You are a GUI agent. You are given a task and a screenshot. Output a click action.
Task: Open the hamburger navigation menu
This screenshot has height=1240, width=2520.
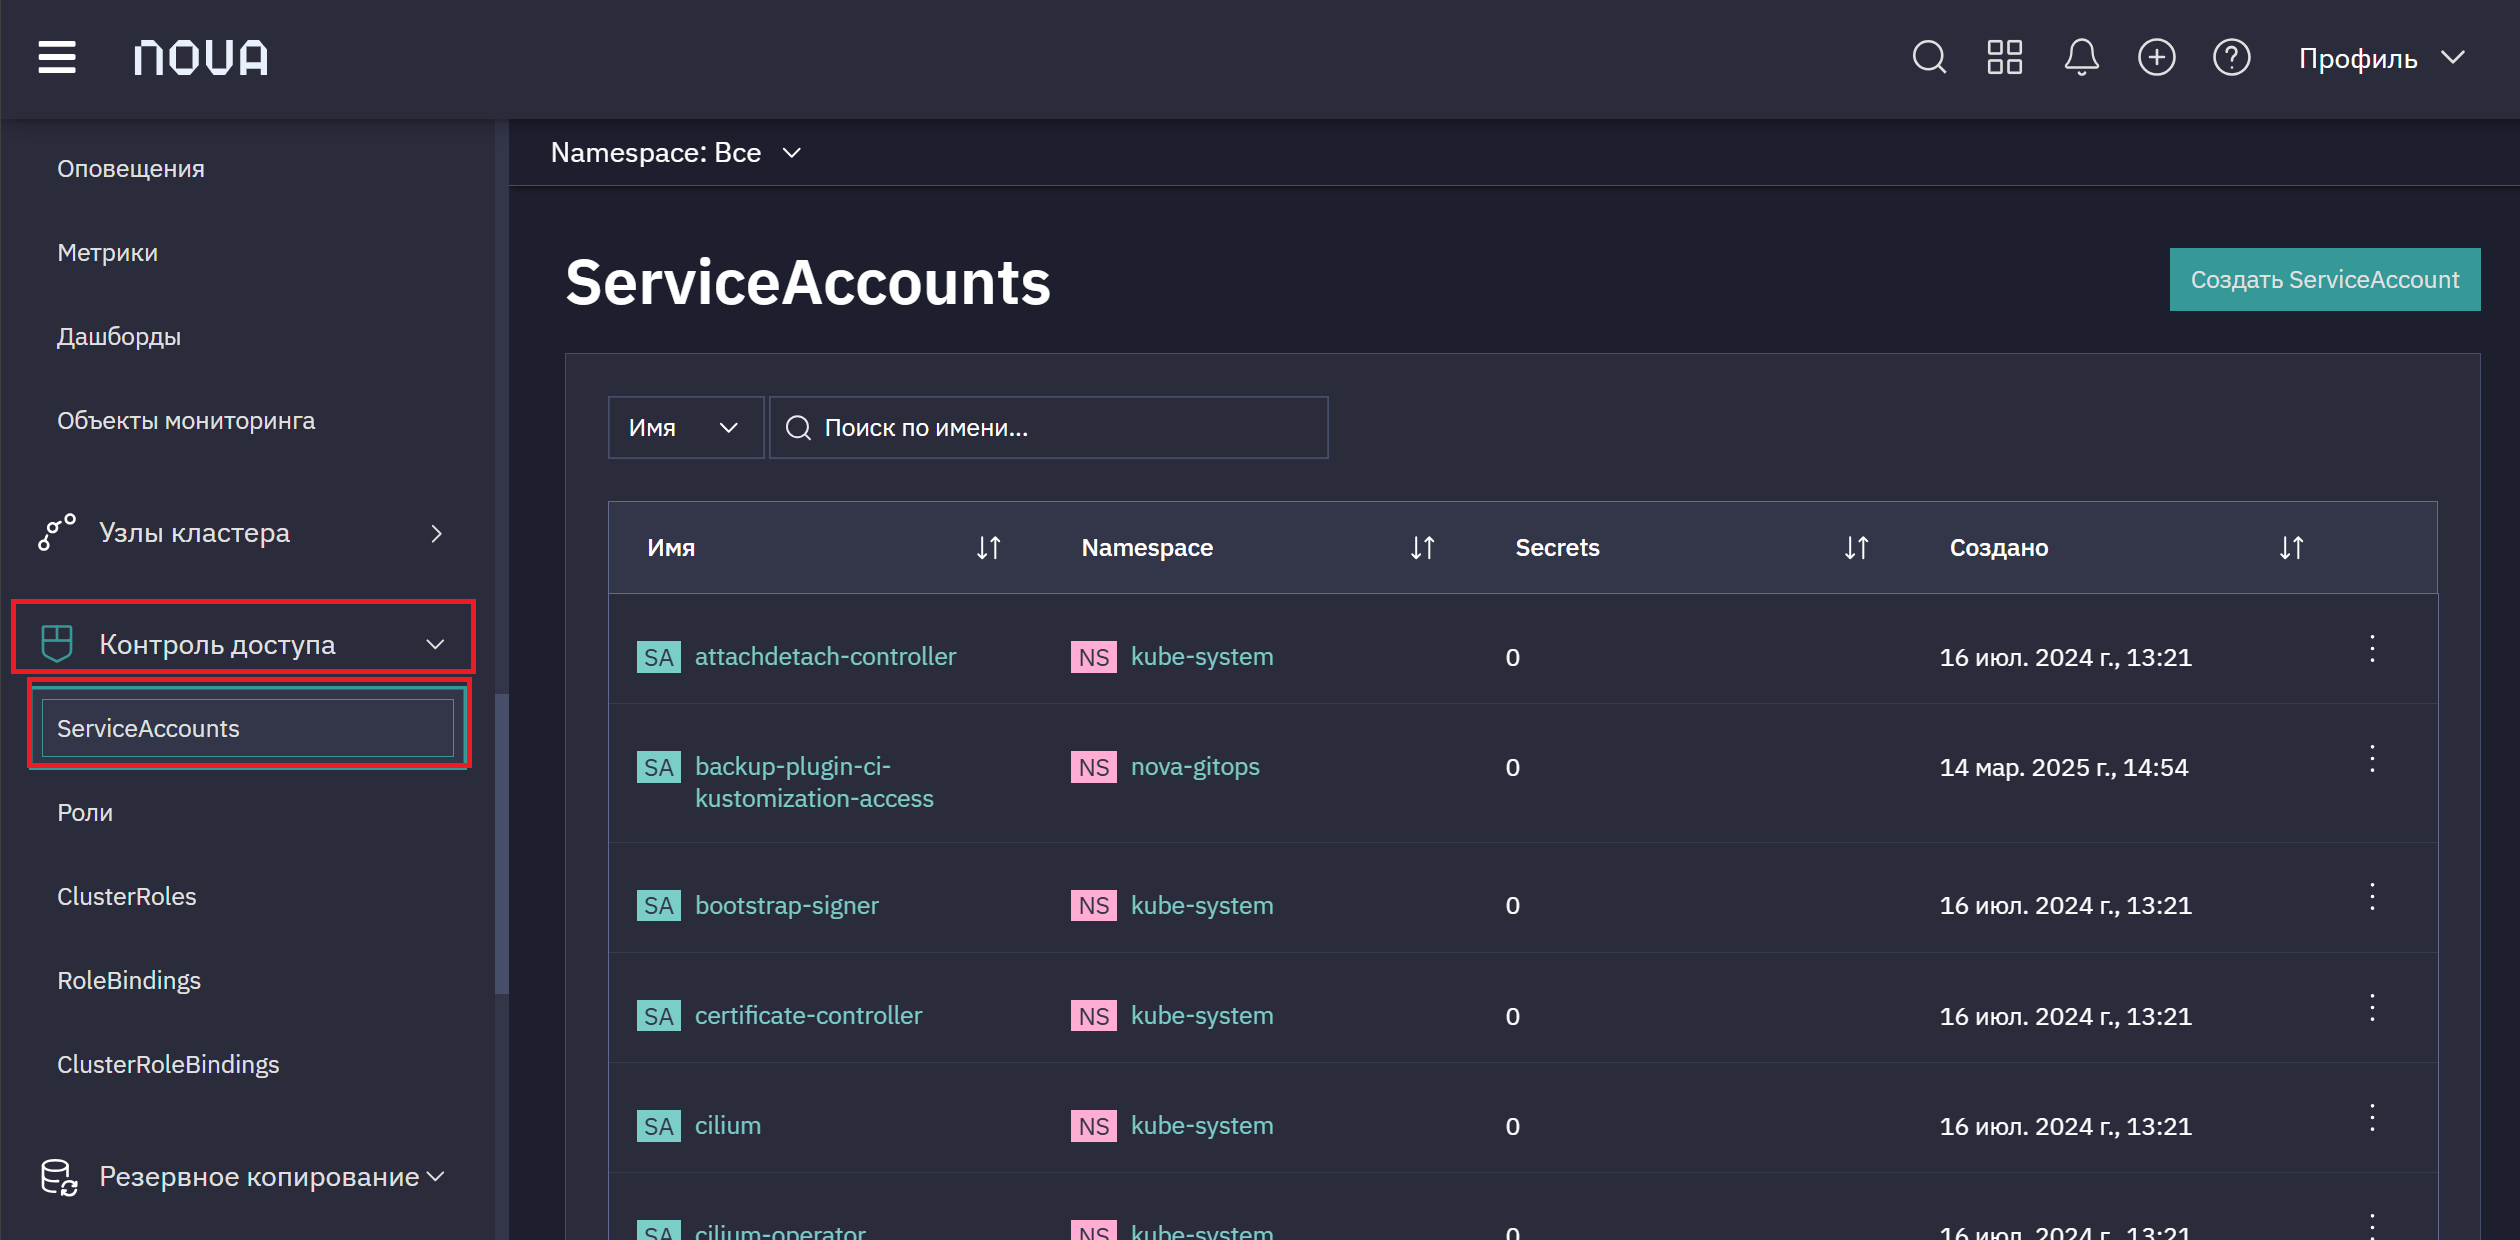point(57,57)
